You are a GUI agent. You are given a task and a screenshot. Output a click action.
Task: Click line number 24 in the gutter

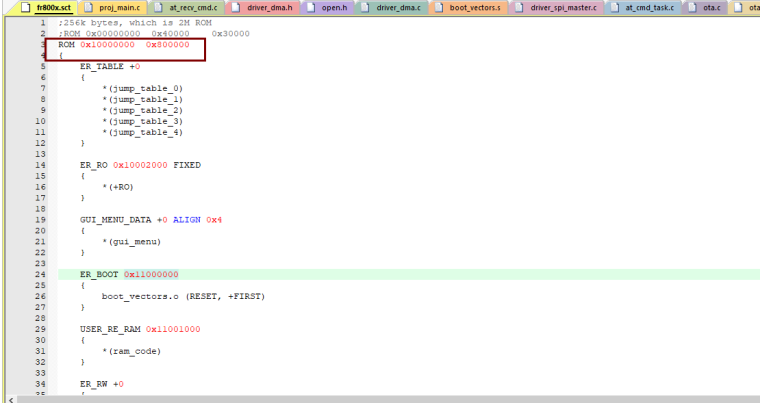(x=41, y=274)
